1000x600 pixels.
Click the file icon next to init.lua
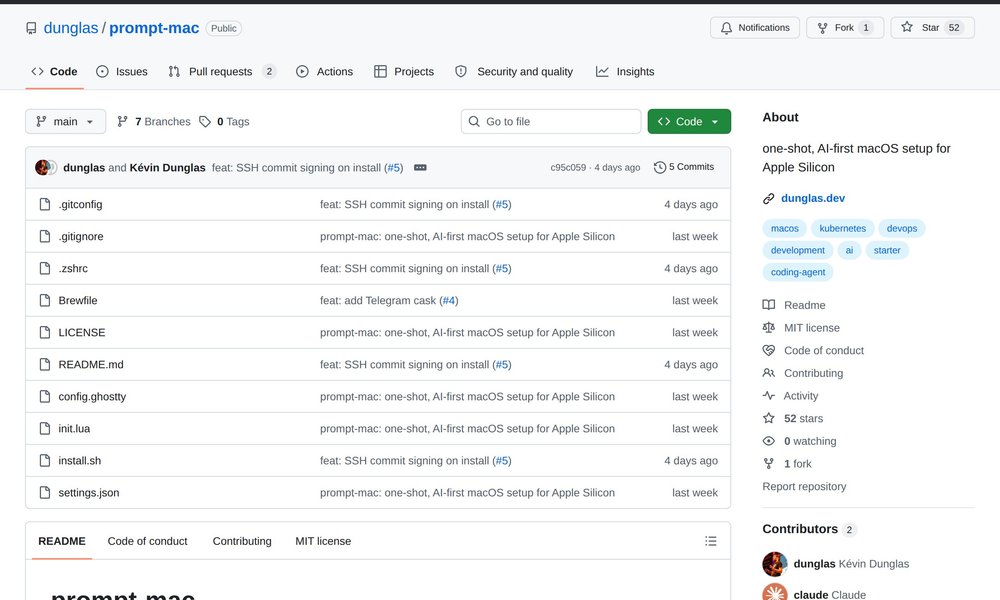(x=45, y=428)
